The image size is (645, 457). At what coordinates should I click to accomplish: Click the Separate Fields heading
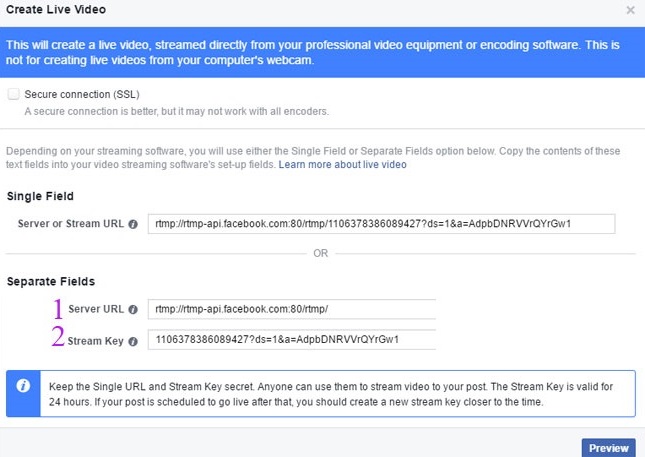(x=50, y=283)
